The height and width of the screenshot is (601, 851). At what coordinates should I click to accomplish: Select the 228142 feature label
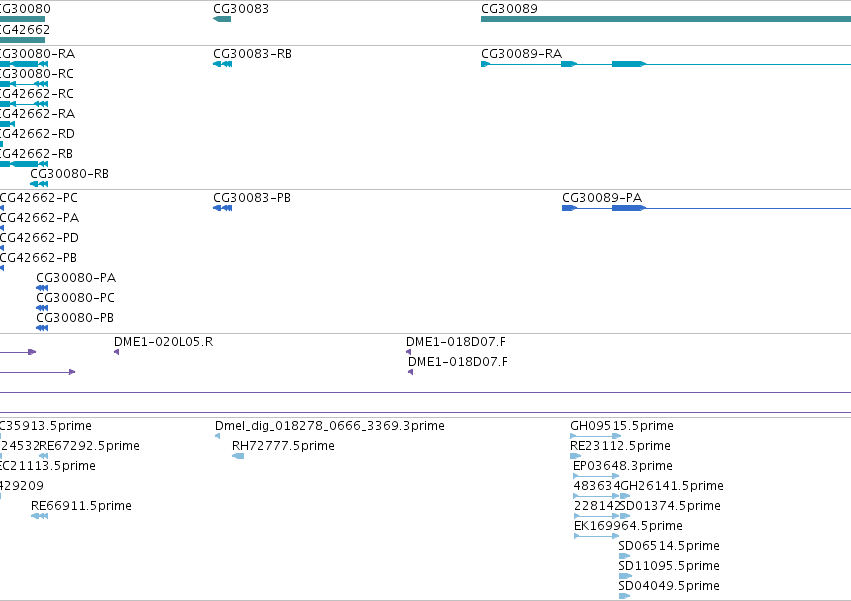[596, 506]
